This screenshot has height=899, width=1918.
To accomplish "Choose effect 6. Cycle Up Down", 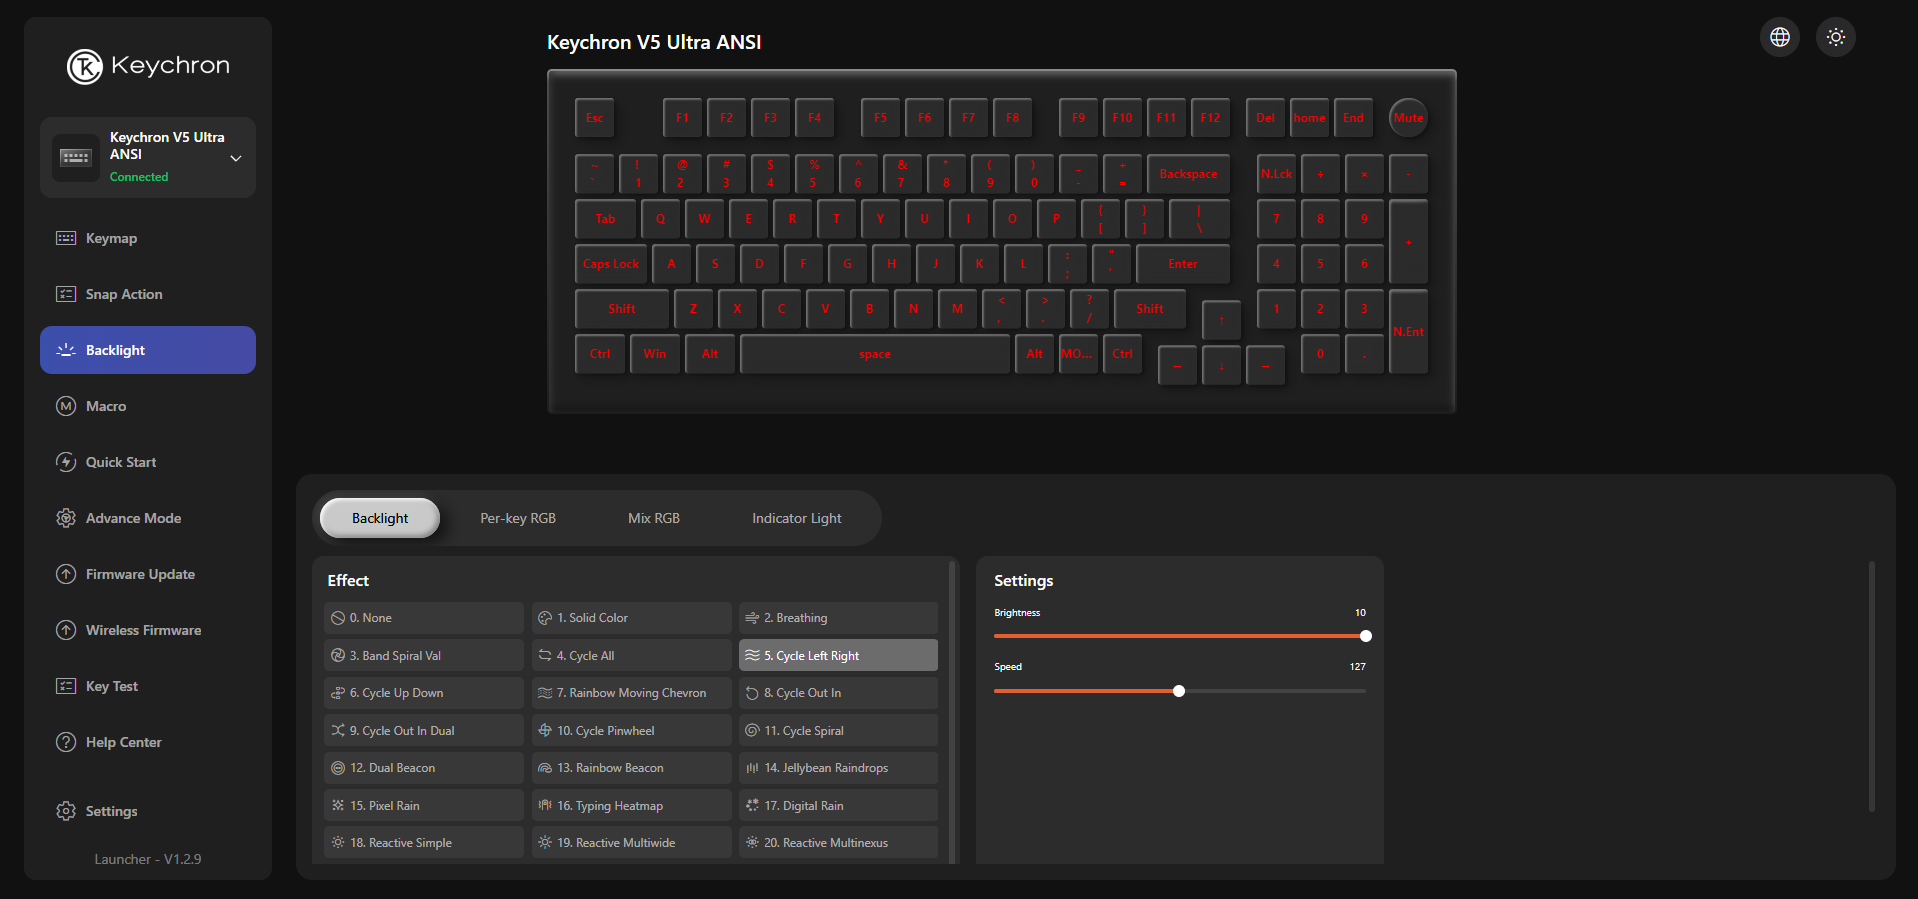I will click(424, 693).
